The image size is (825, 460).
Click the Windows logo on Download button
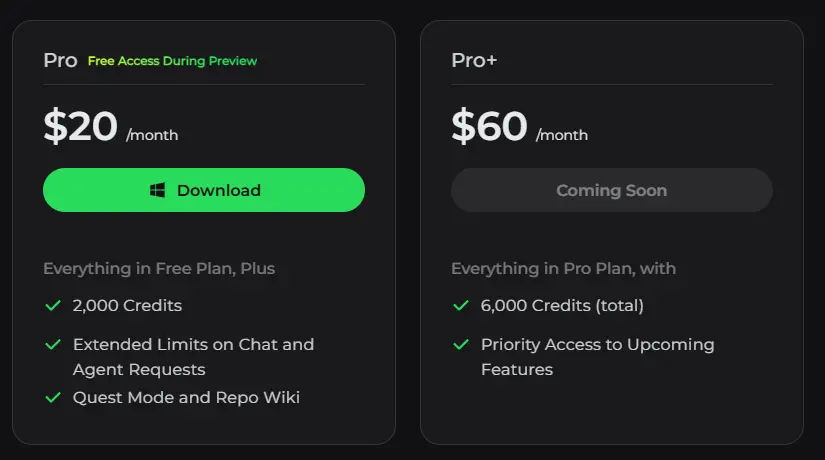click(x=157, y=190)
